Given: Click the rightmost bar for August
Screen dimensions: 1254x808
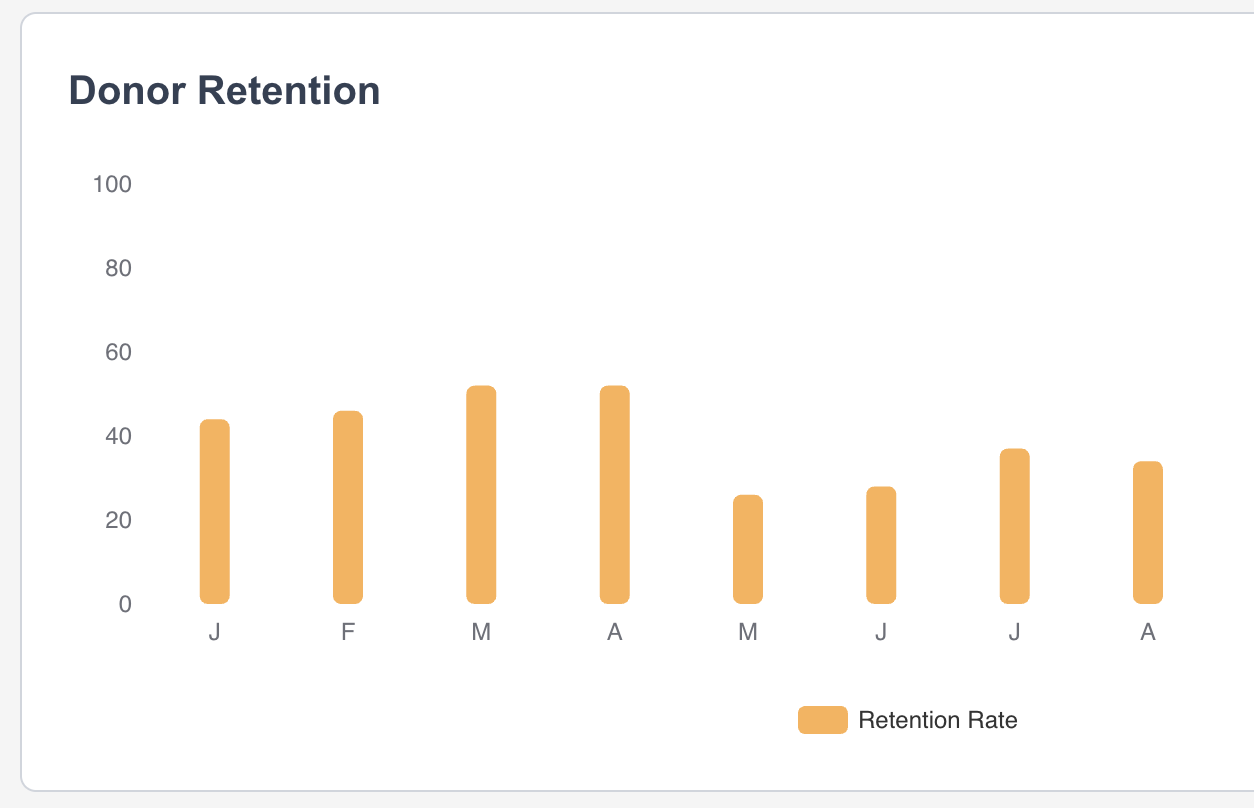Looking at the screenshot, I should pos(1148,532).
